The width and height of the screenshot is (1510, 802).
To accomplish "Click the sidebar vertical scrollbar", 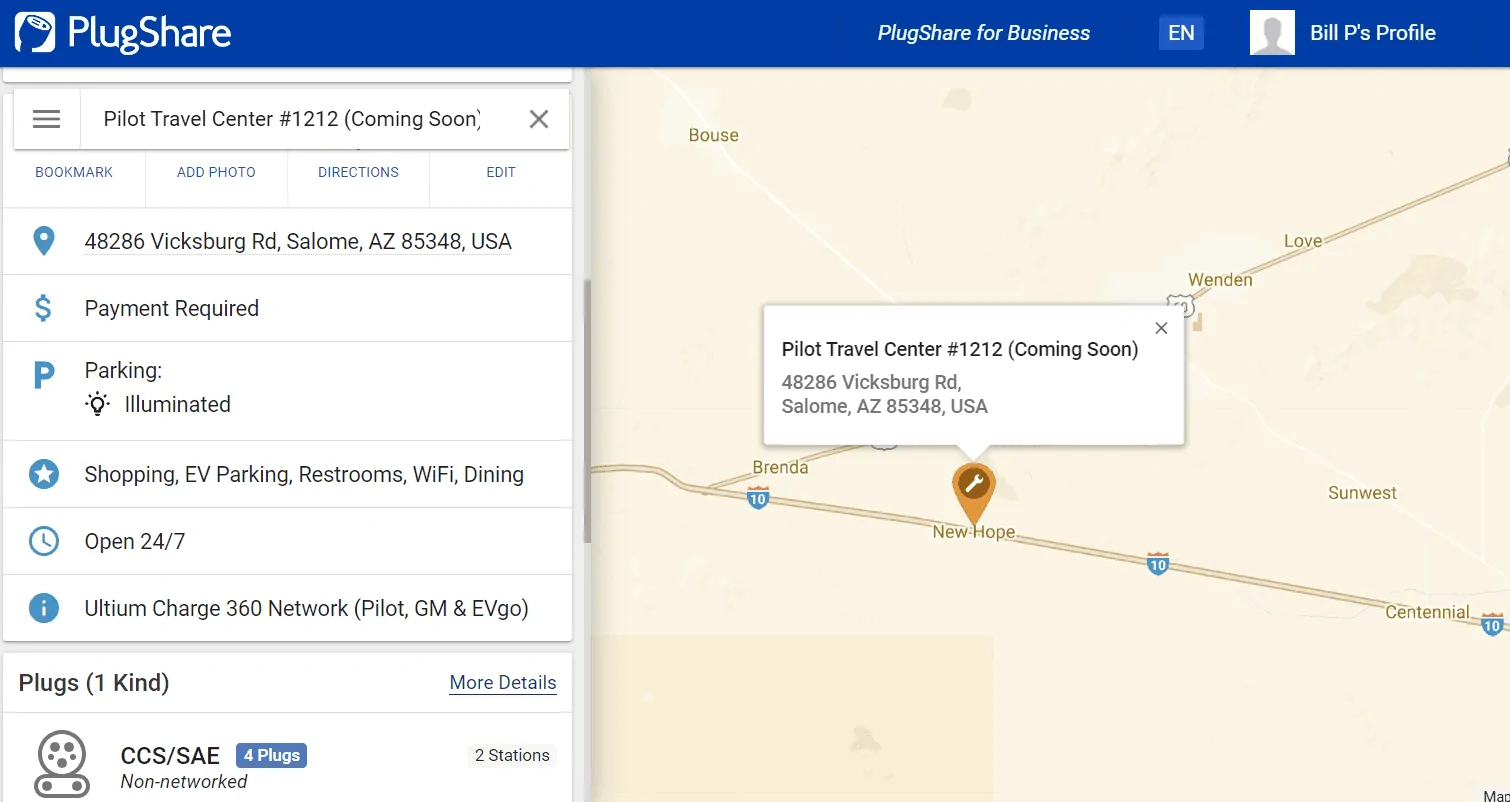I will point(587,410).
